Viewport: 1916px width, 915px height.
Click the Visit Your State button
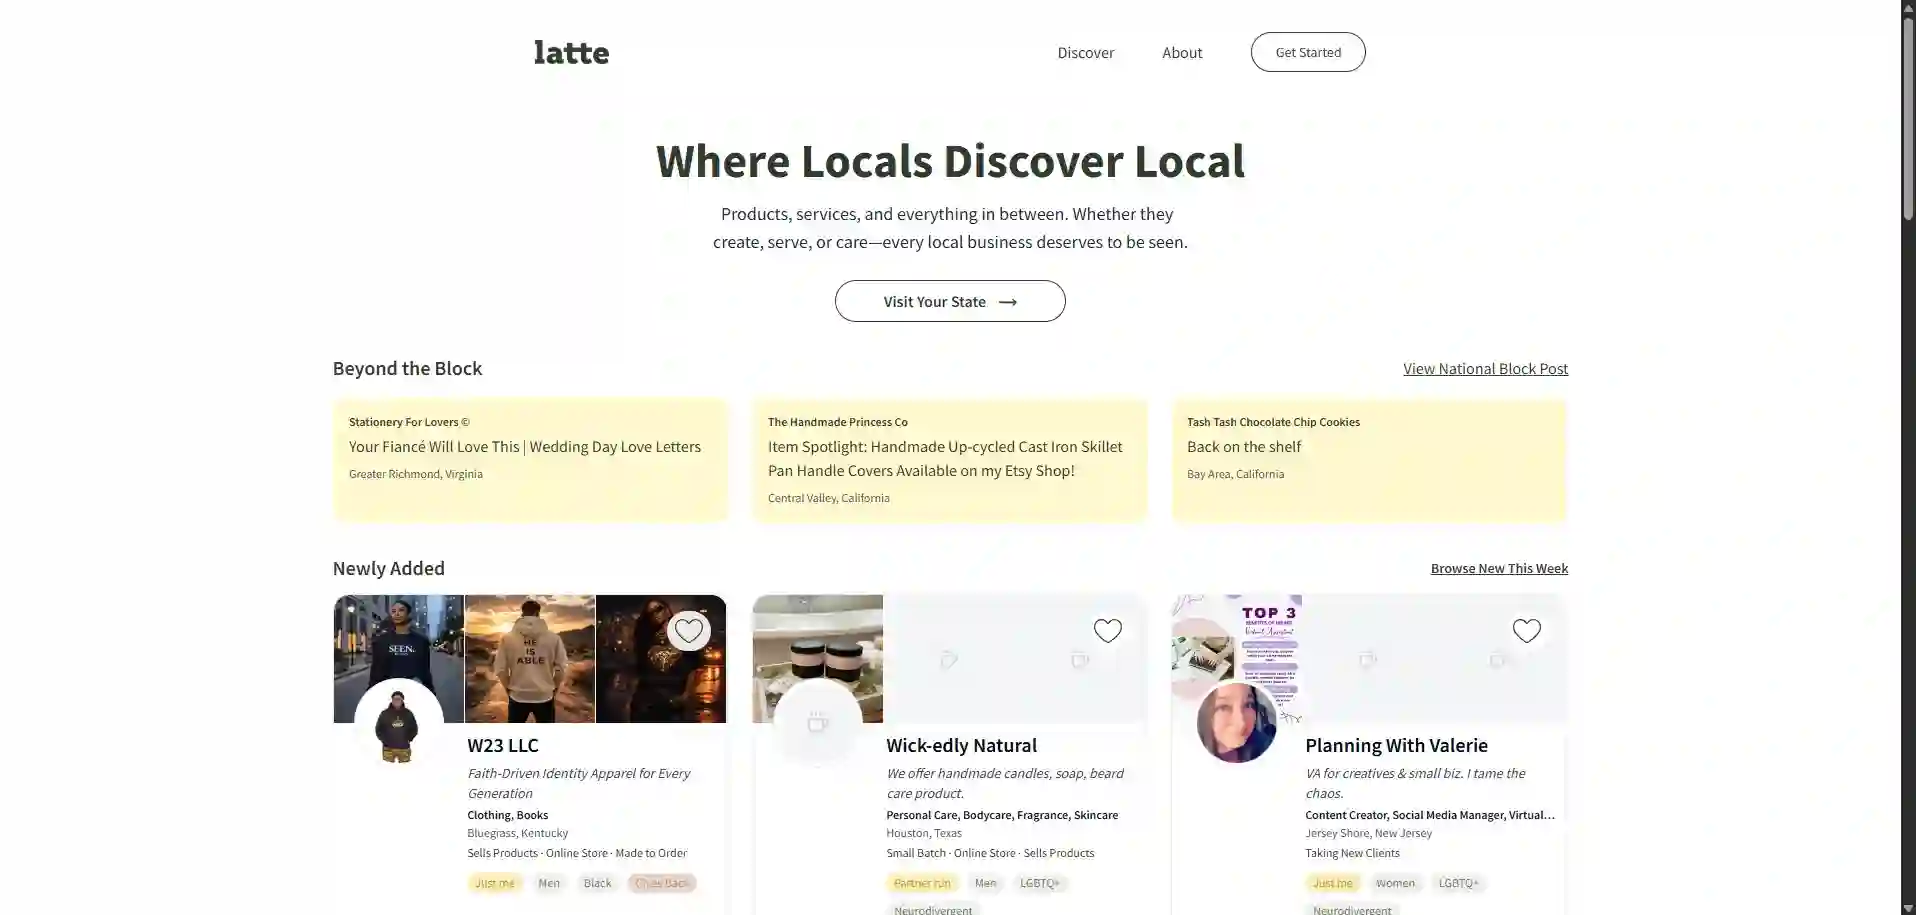(x=949, y=301)
